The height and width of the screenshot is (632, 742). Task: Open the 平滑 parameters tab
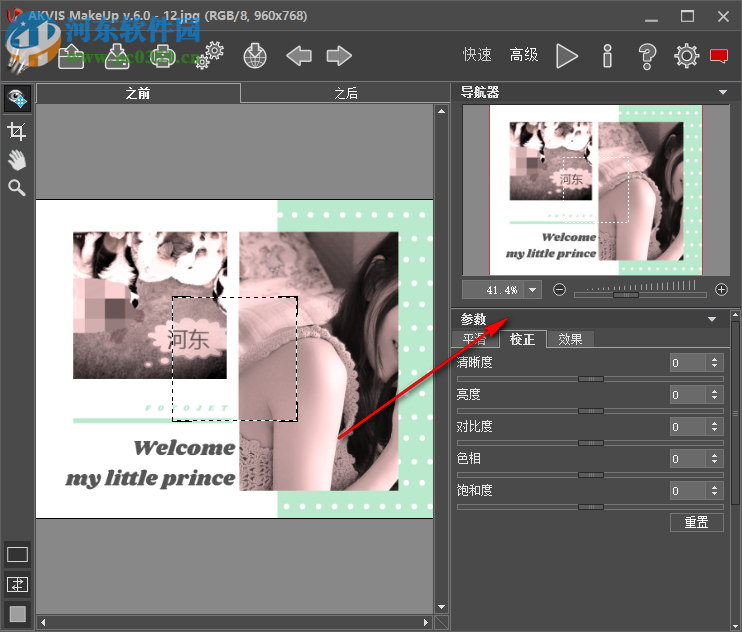click(474, 339)
